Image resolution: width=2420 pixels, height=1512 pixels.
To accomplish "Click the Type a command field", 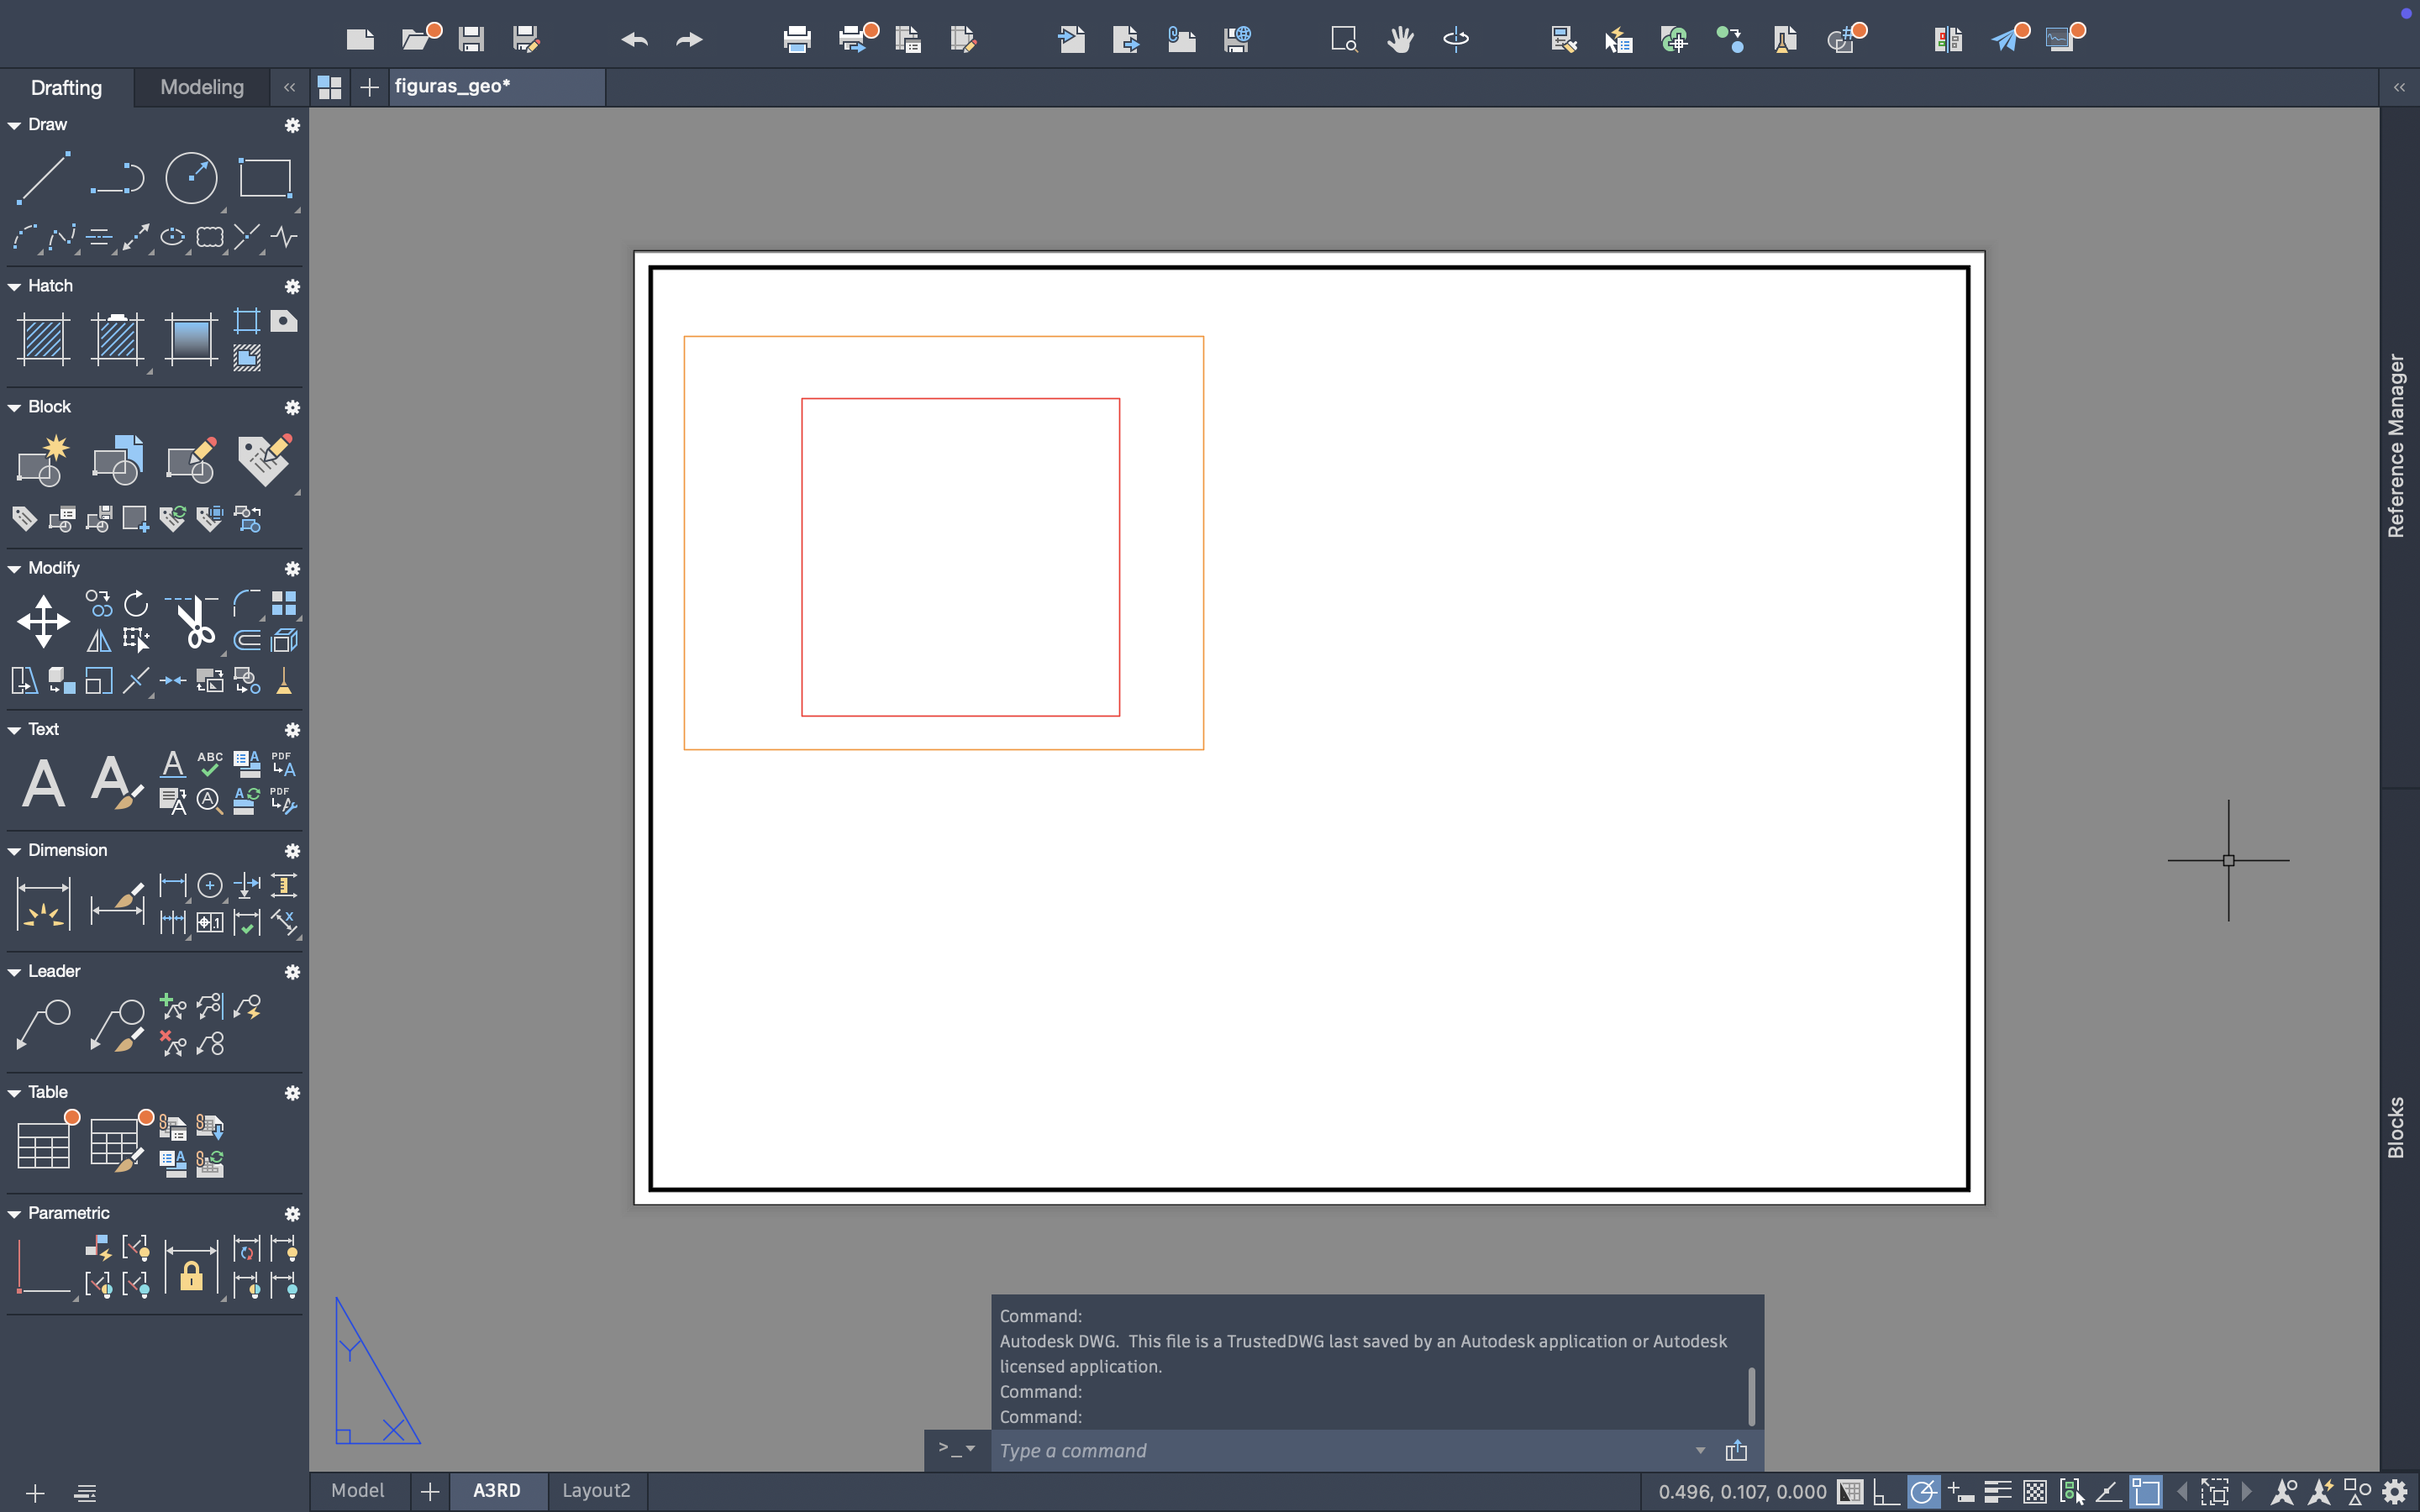I will point(1340,1450).
